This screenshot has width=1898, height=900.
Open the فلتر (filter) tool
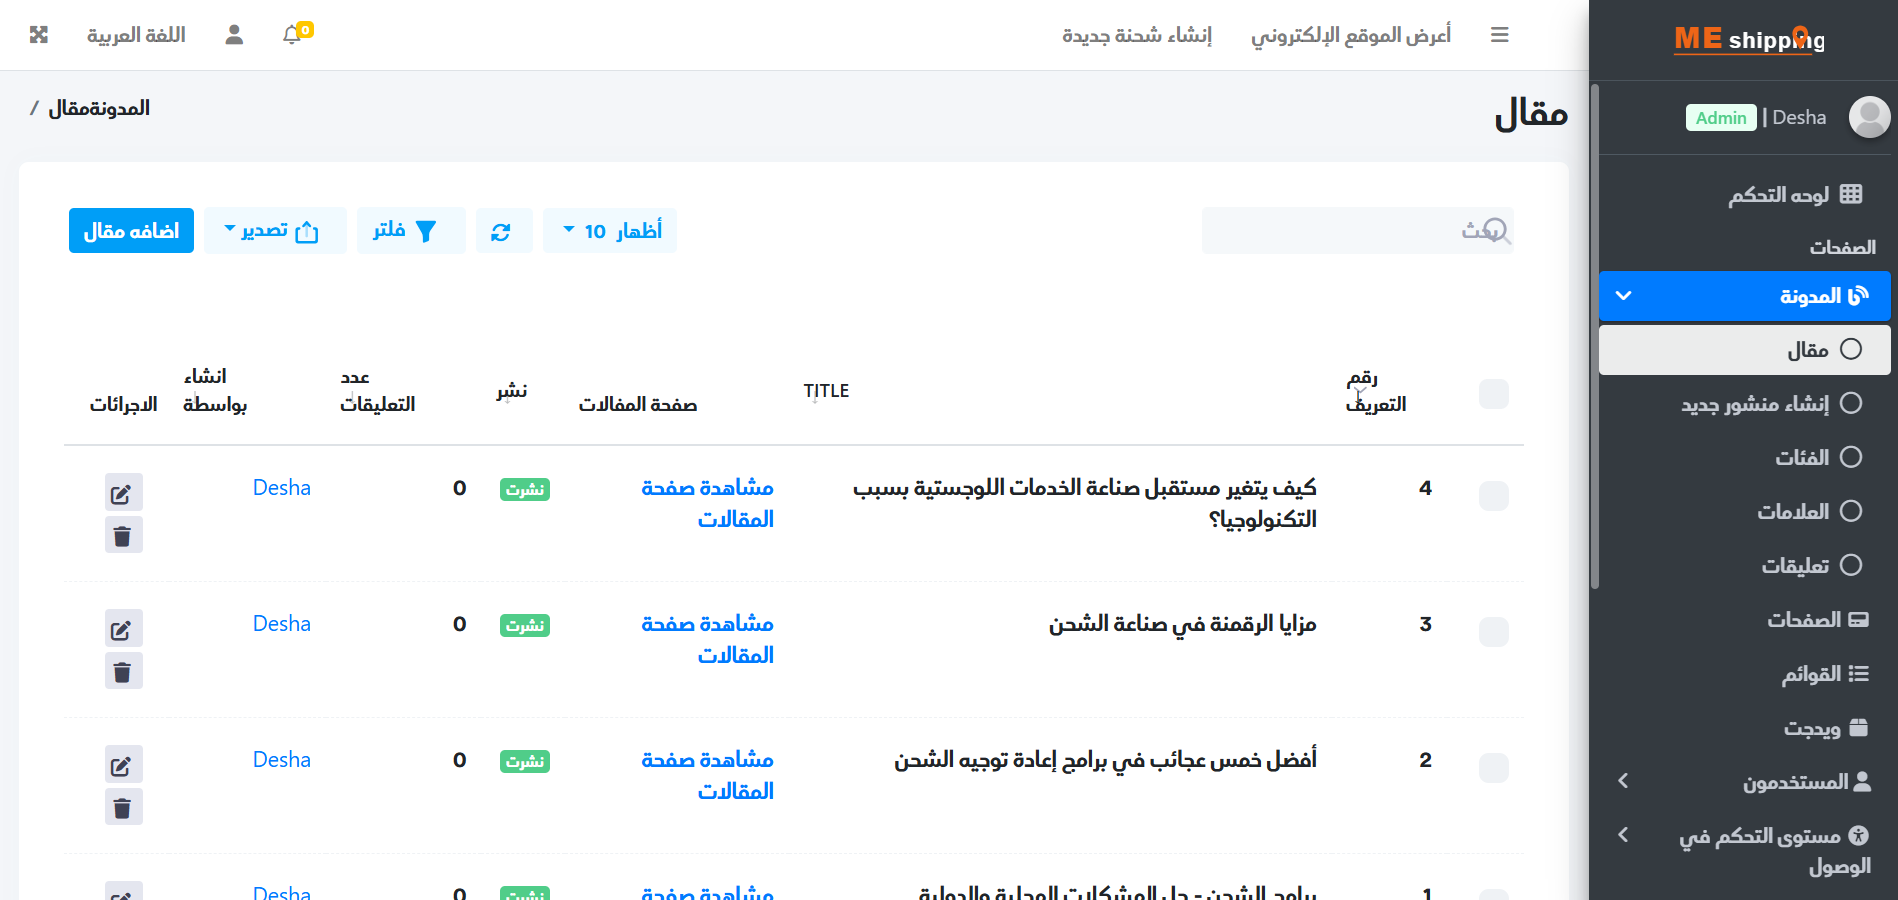[x=410, y=230]
